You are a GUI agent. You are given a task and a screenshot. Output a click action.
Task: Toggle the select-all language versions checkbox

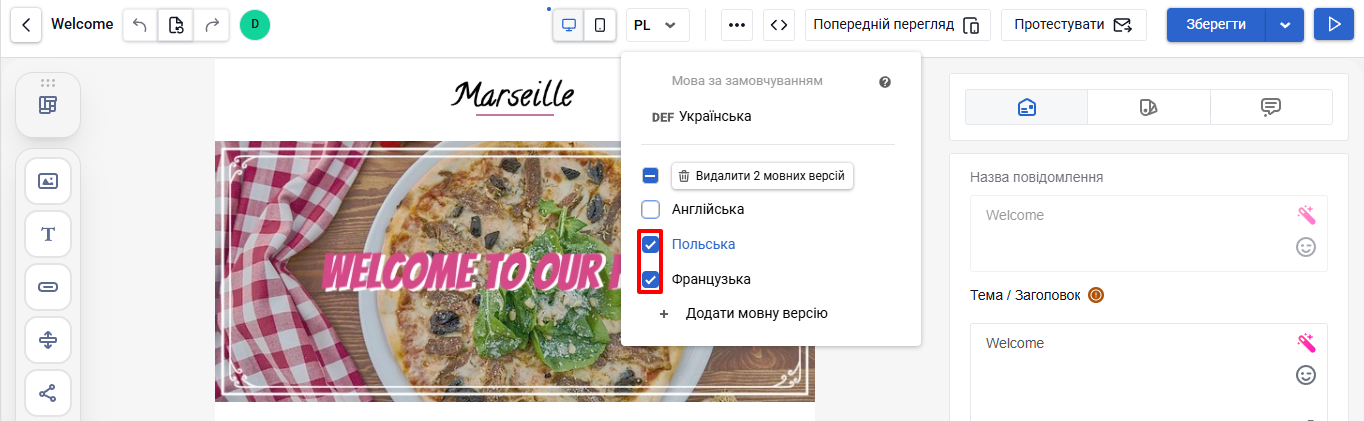click(650, 176)
